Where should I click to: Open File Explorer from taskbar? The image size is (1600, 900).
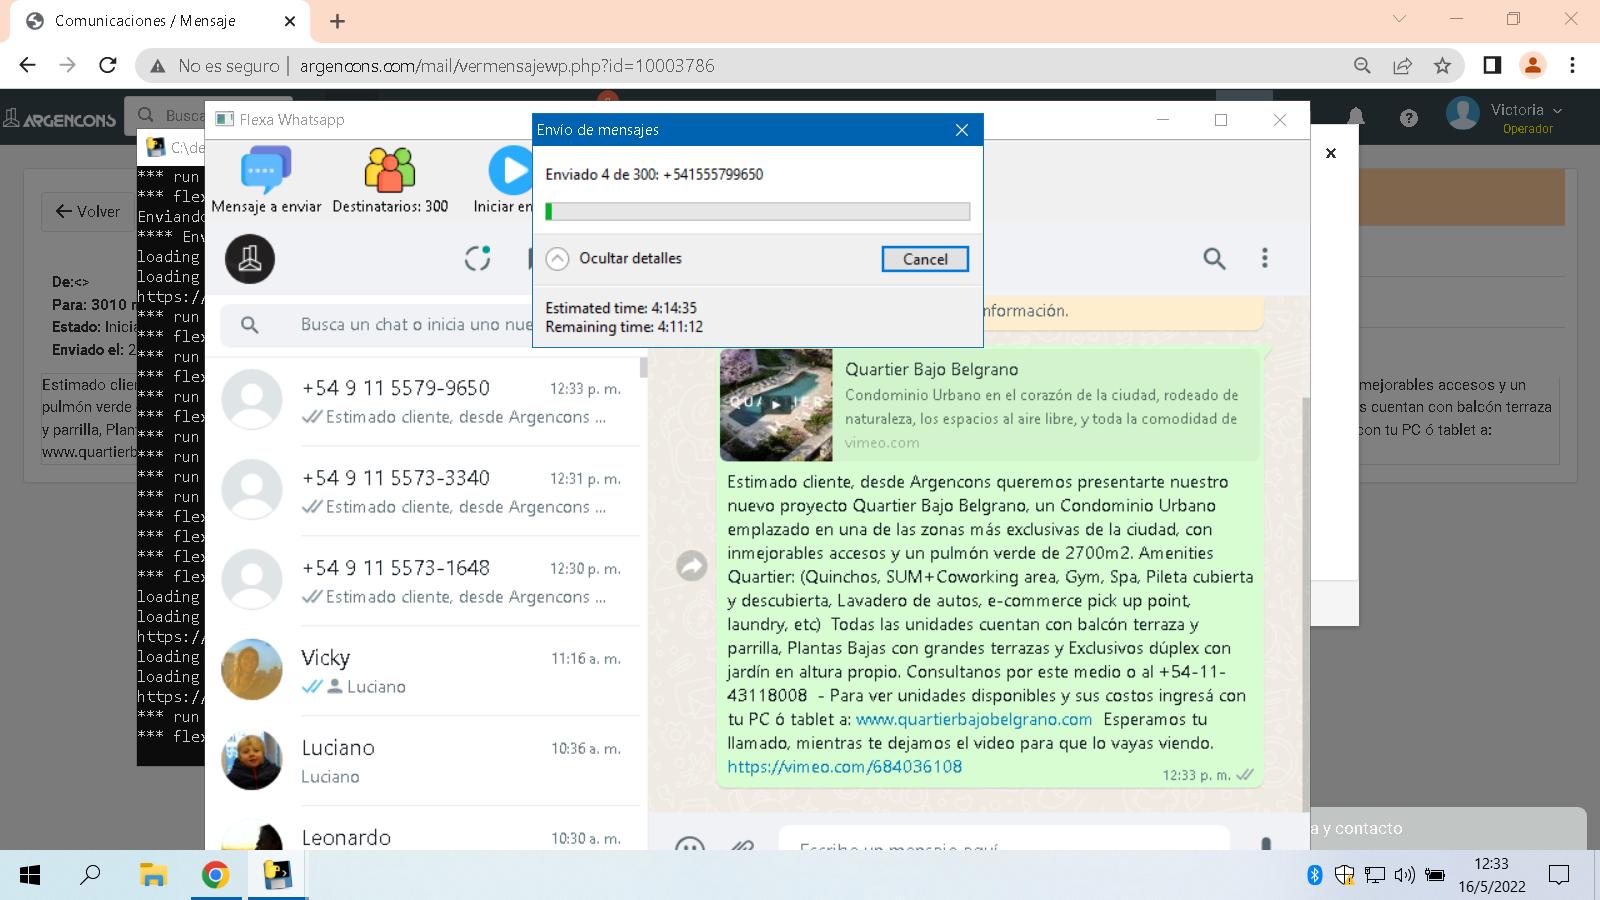tap(153, 875)
